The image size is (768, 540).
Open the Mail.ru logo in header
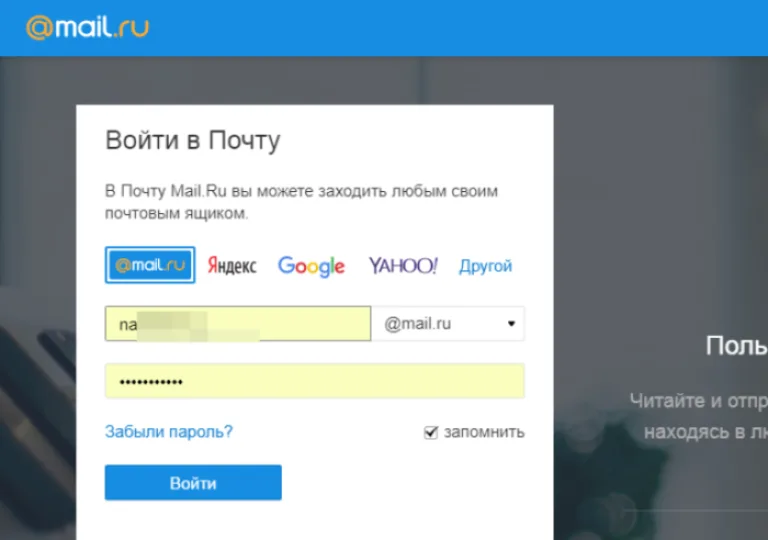click(x=87, y=27)
